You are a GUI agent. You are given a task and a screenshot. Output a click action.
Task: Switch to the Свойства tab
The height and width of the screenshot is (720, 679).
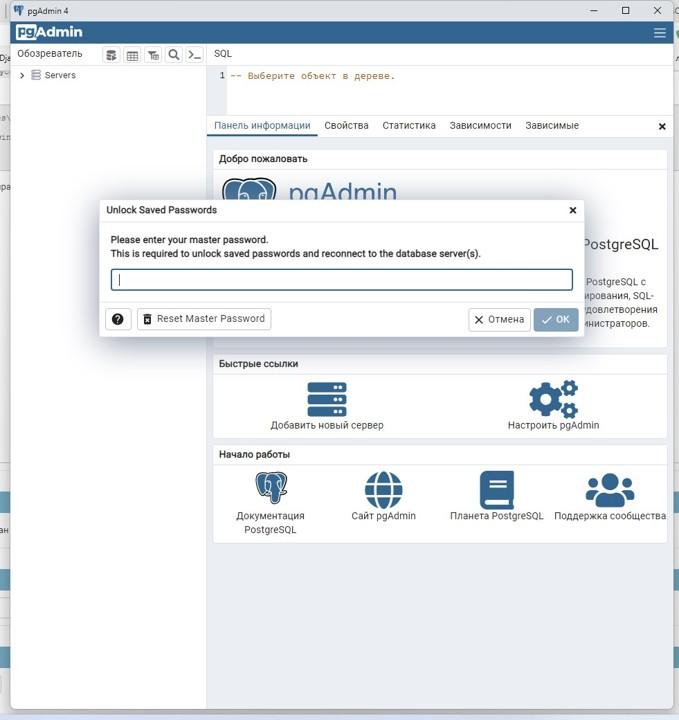click(x=346, y=125)
